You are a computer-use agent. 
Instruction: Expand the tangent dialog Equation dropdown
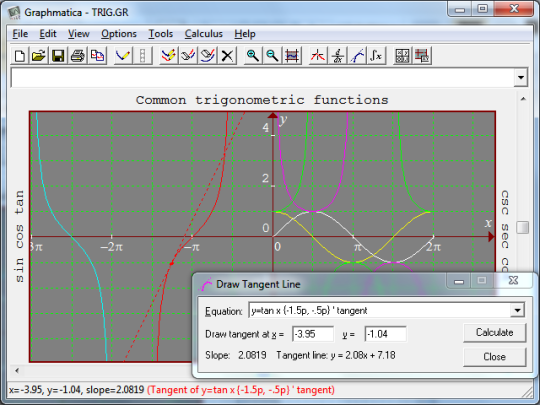click(517, 310)
